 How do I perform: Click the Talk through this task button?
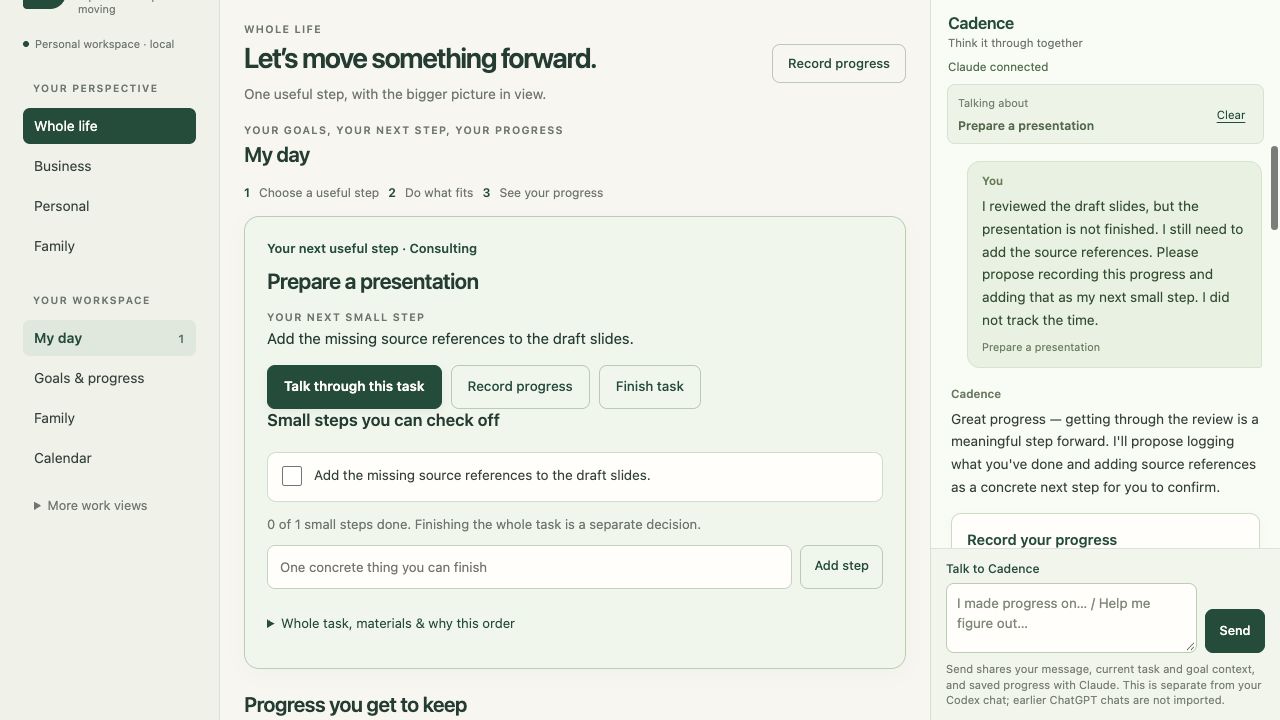click(354, 387)
